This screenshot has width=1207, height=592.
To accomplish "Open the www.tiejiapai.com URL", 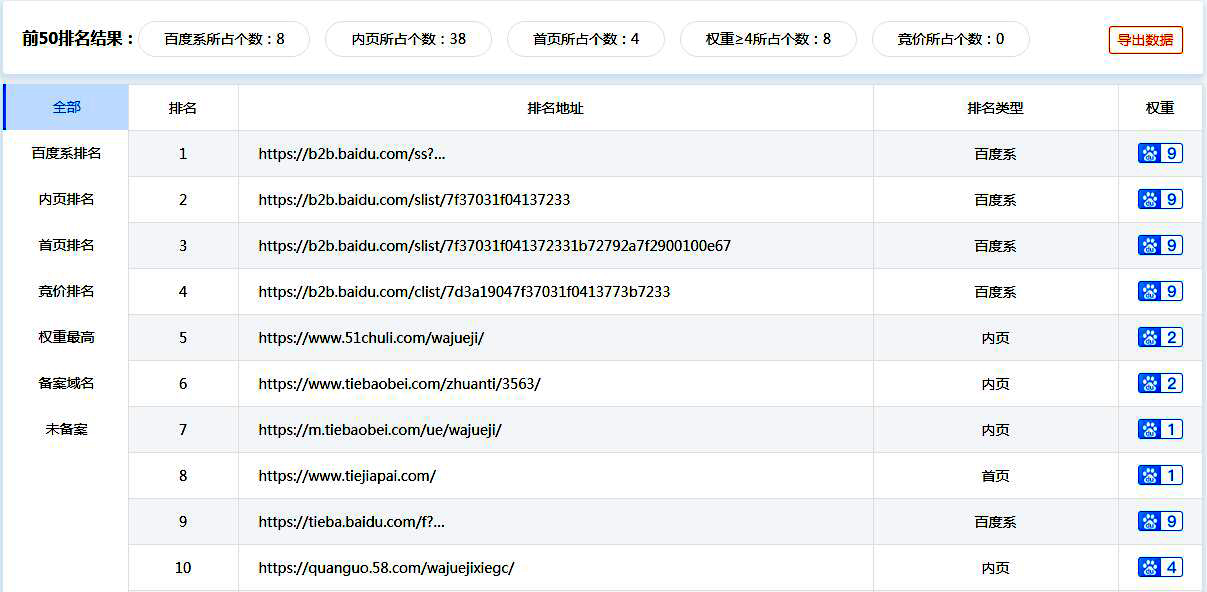I will point(347,476).
